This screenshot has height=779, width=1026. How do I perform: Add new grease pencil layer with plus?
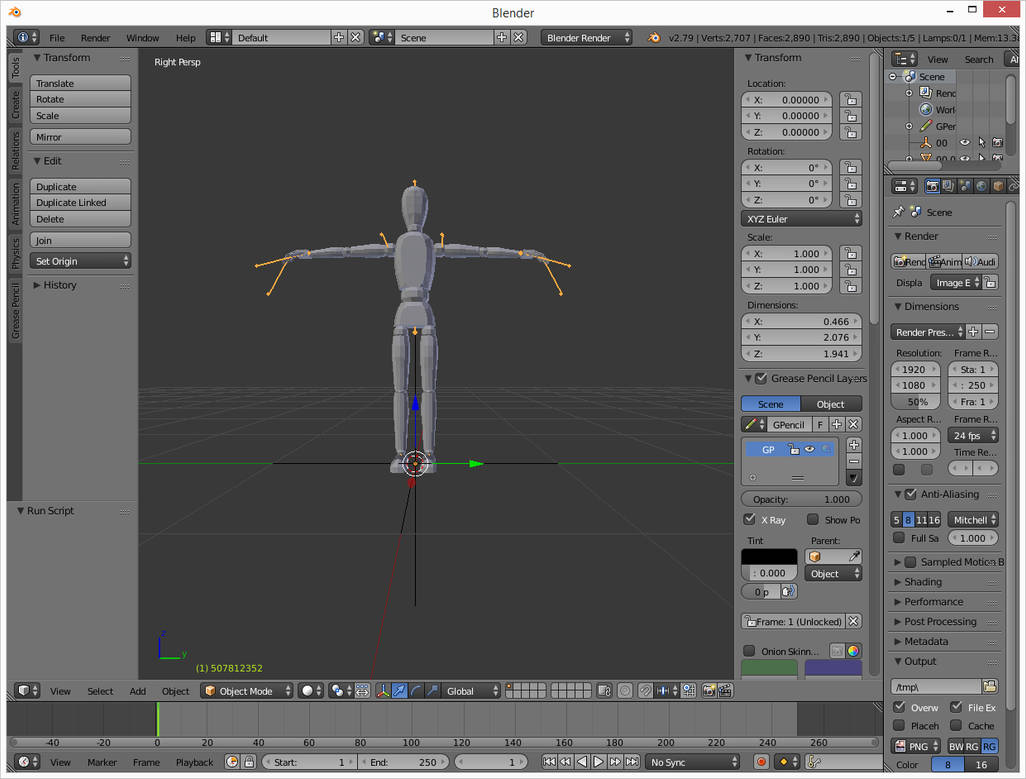[x=853, y=445]
